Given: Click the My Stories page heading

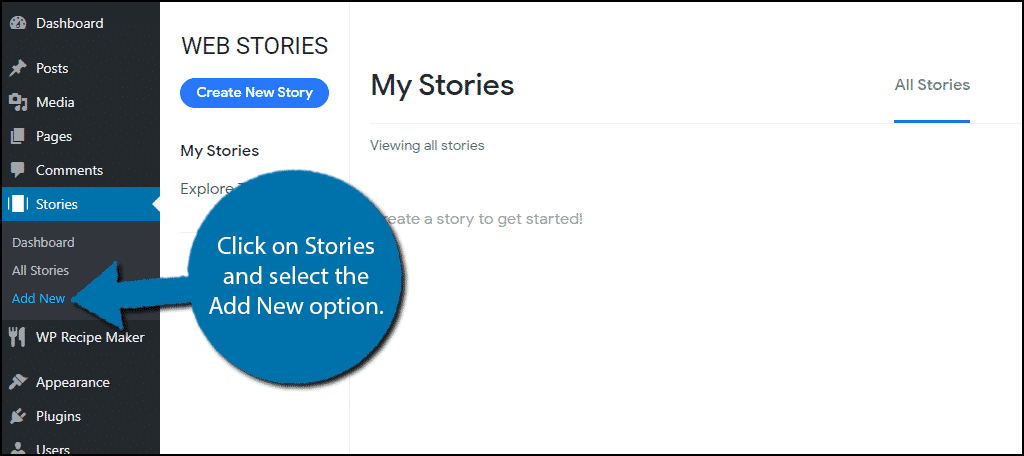Looking at the screenshot, I should coord(443,86).
